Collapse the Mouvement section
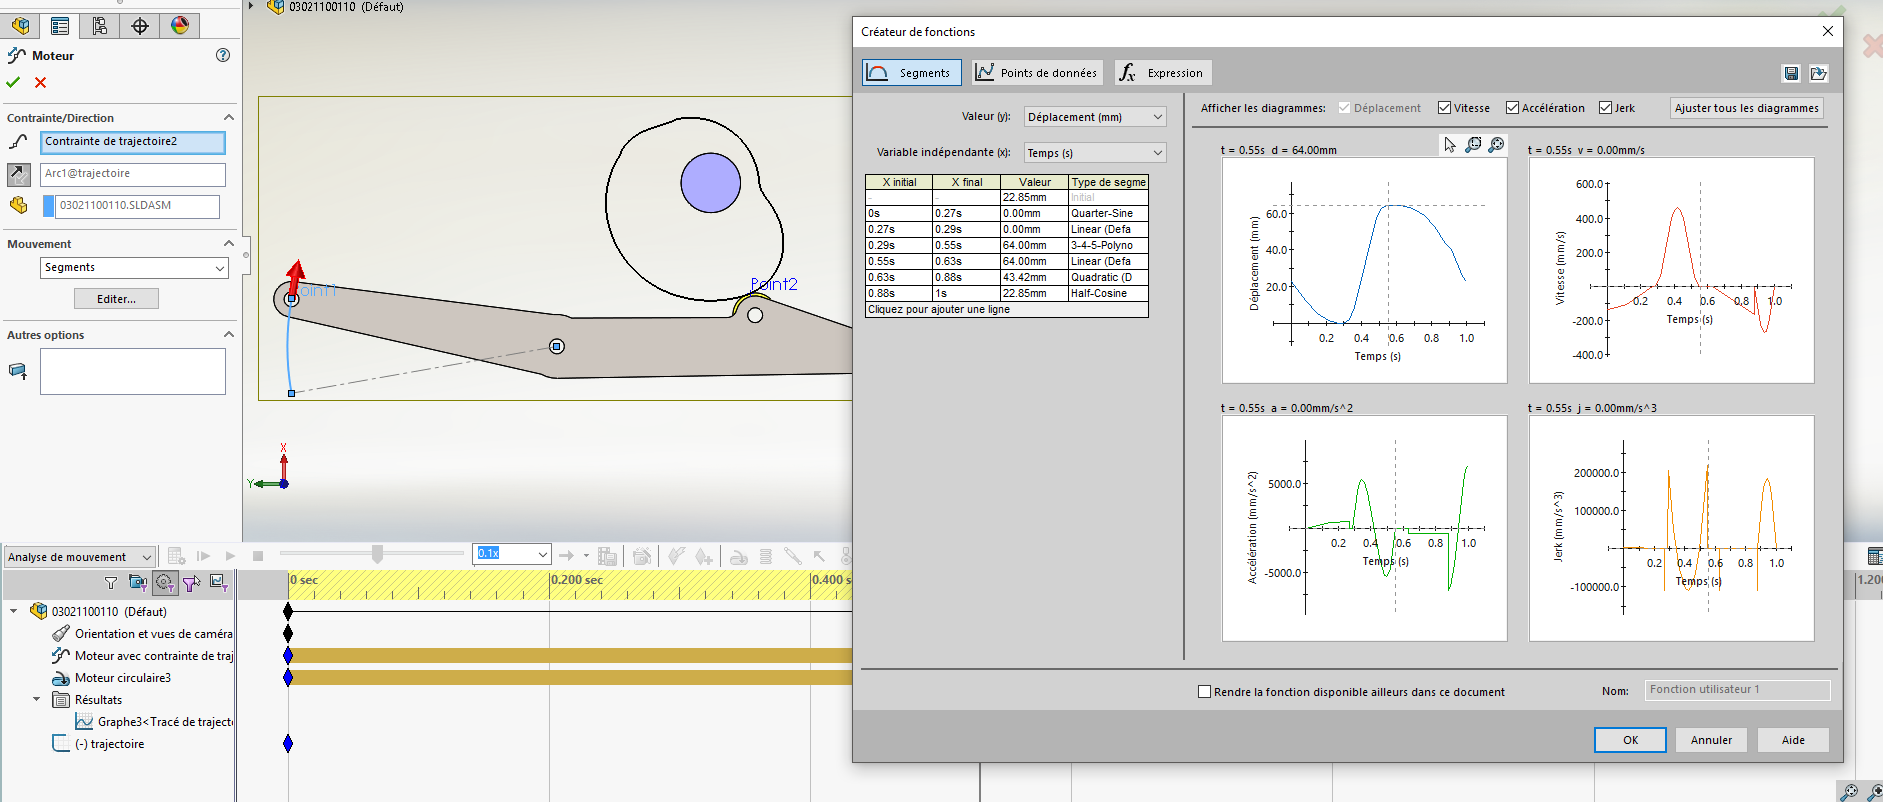1883x802 pixels. pos(229,243)
